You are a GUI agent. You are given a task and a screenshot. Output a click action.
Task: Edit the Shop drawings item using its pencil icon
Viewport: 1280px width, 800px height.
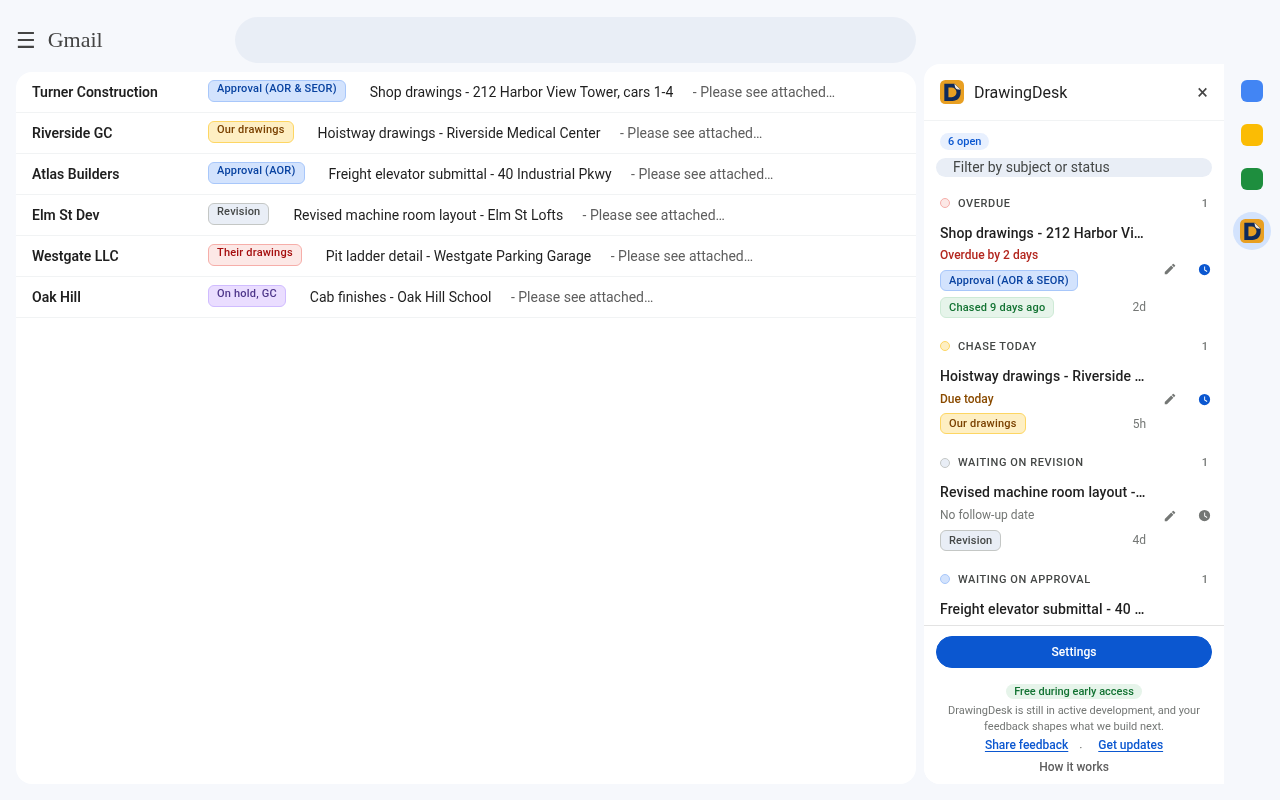[x=1170, y=269]
